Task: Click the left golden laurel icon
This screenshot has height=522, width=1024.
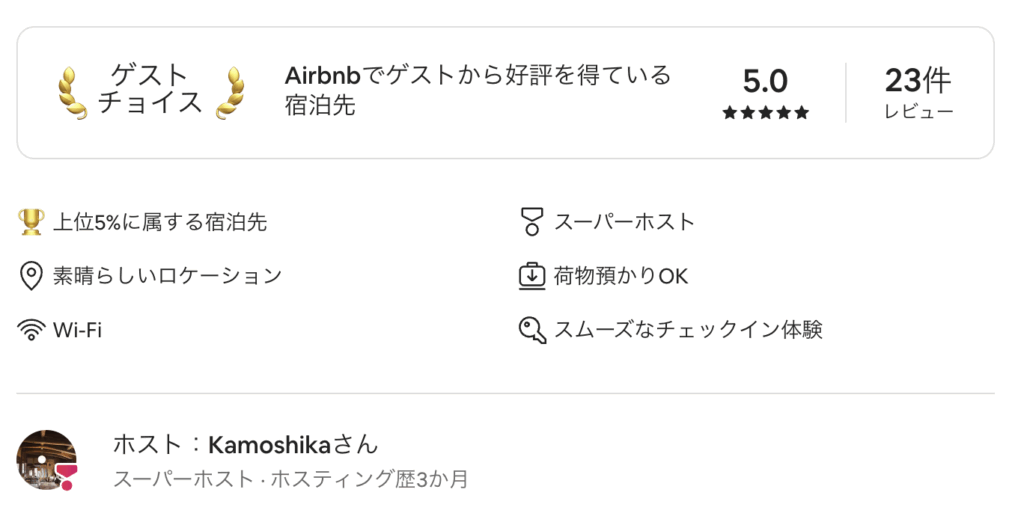Action: [x=72, y=92]
